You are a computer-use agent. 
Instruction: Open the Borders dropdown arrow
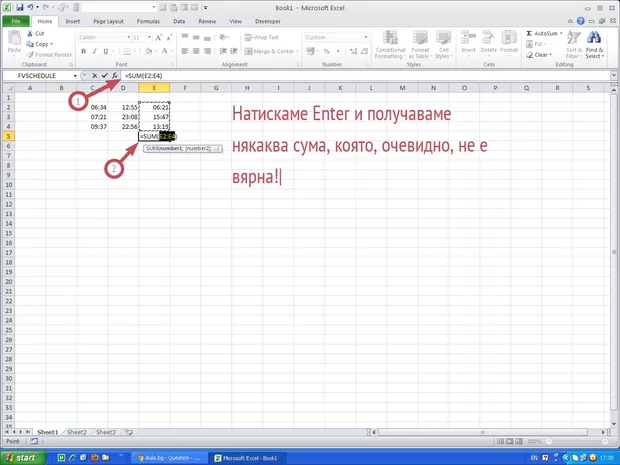[135, 51]
